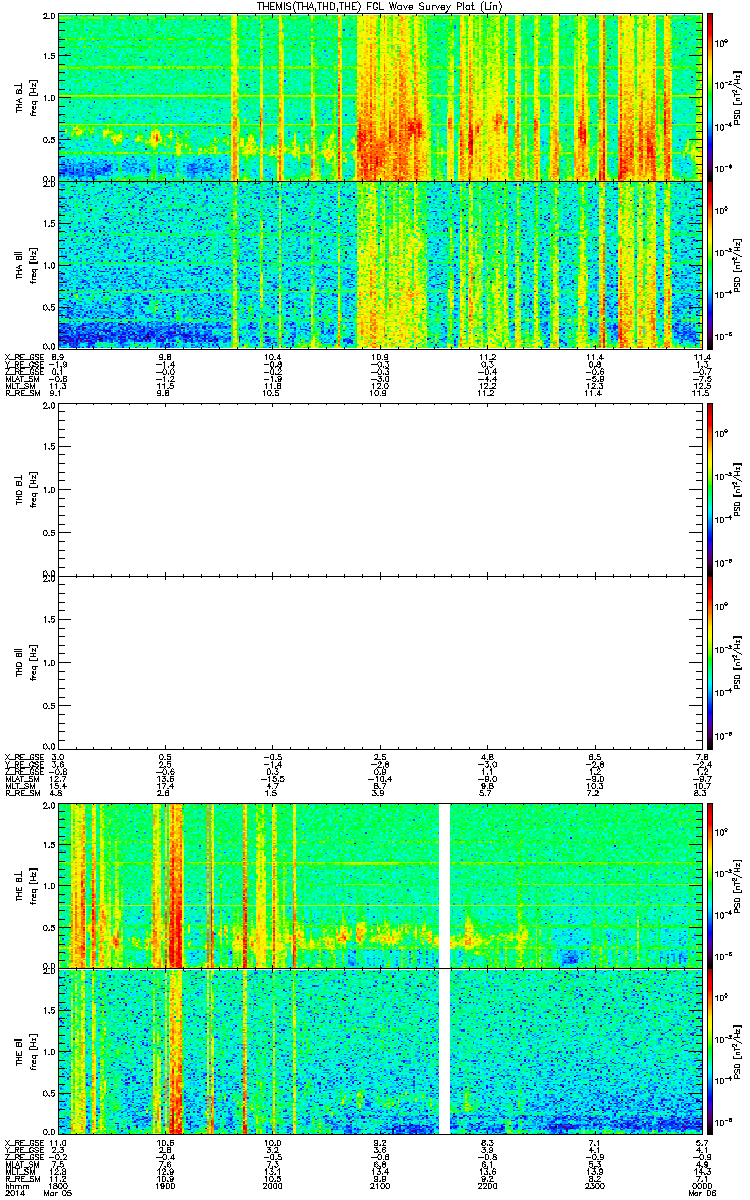Click the MLT_SM row label under THE panels

tap(19, 1170)
